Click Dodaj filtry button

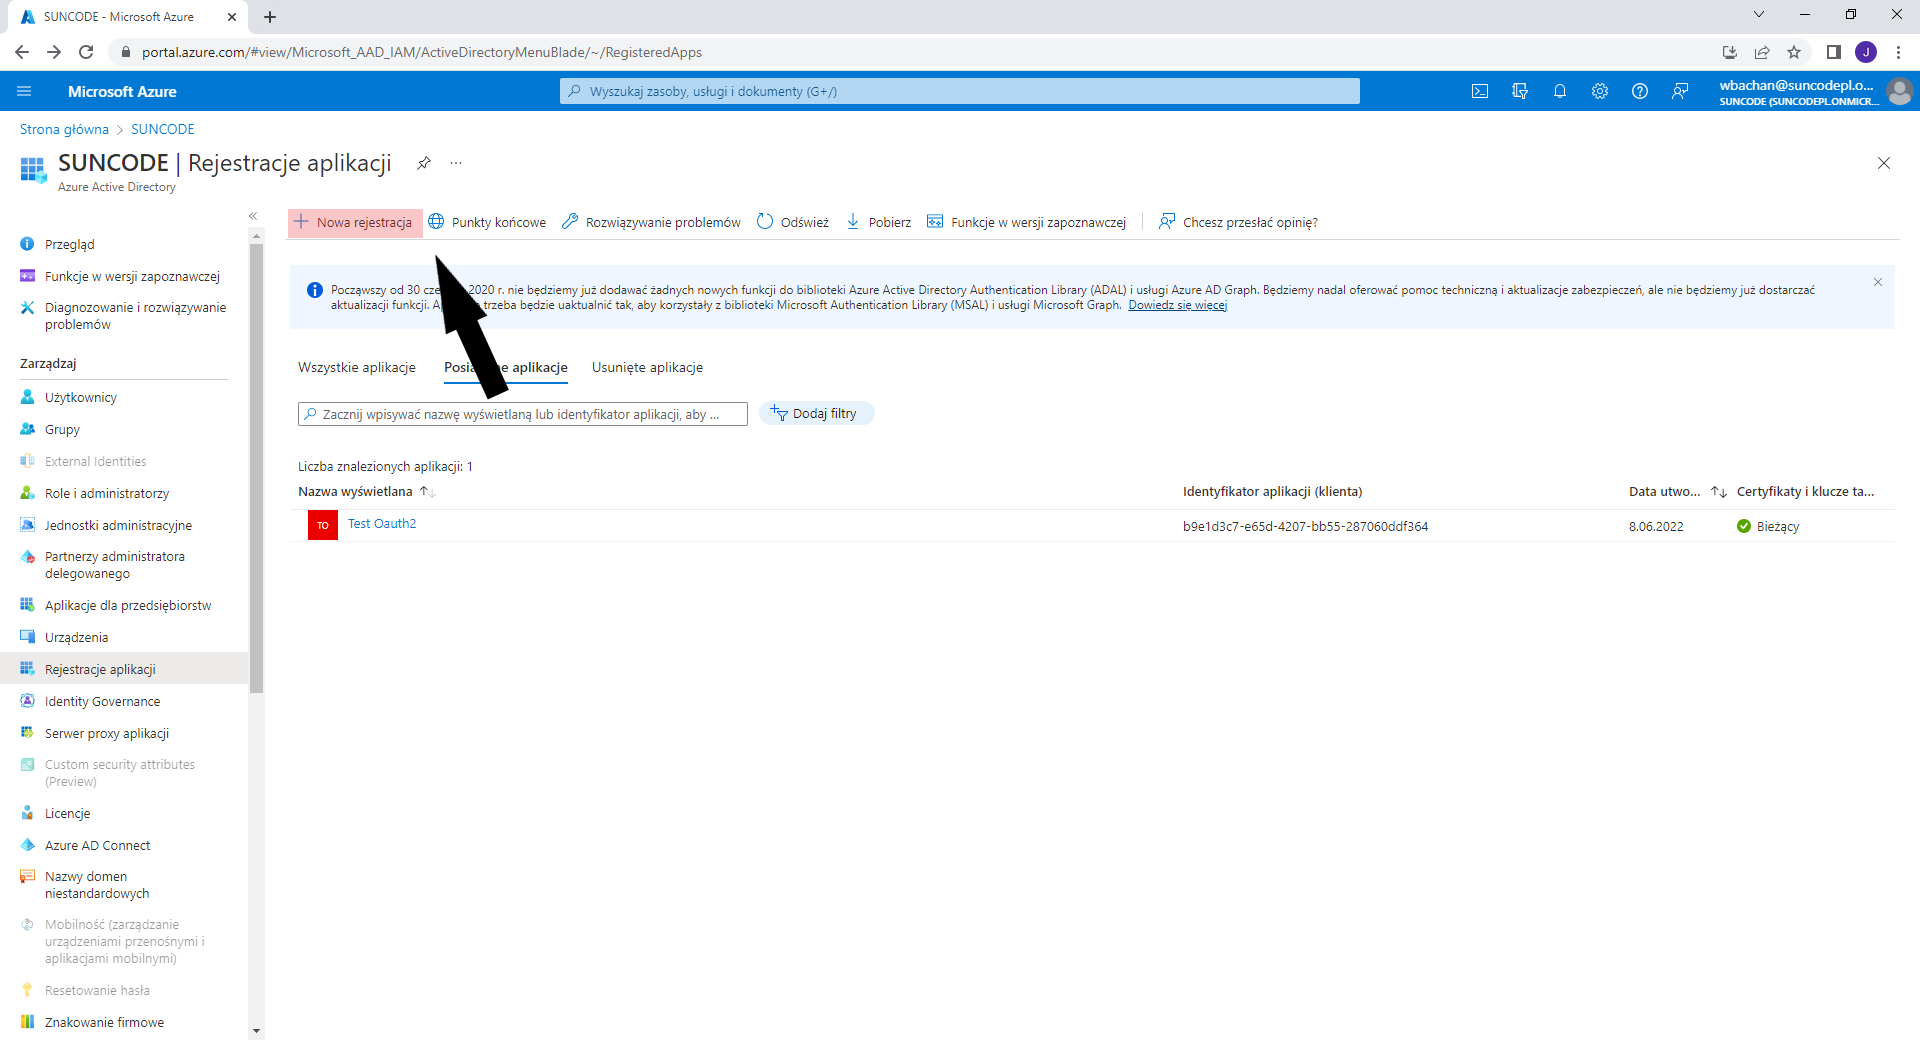pos(816,413)
